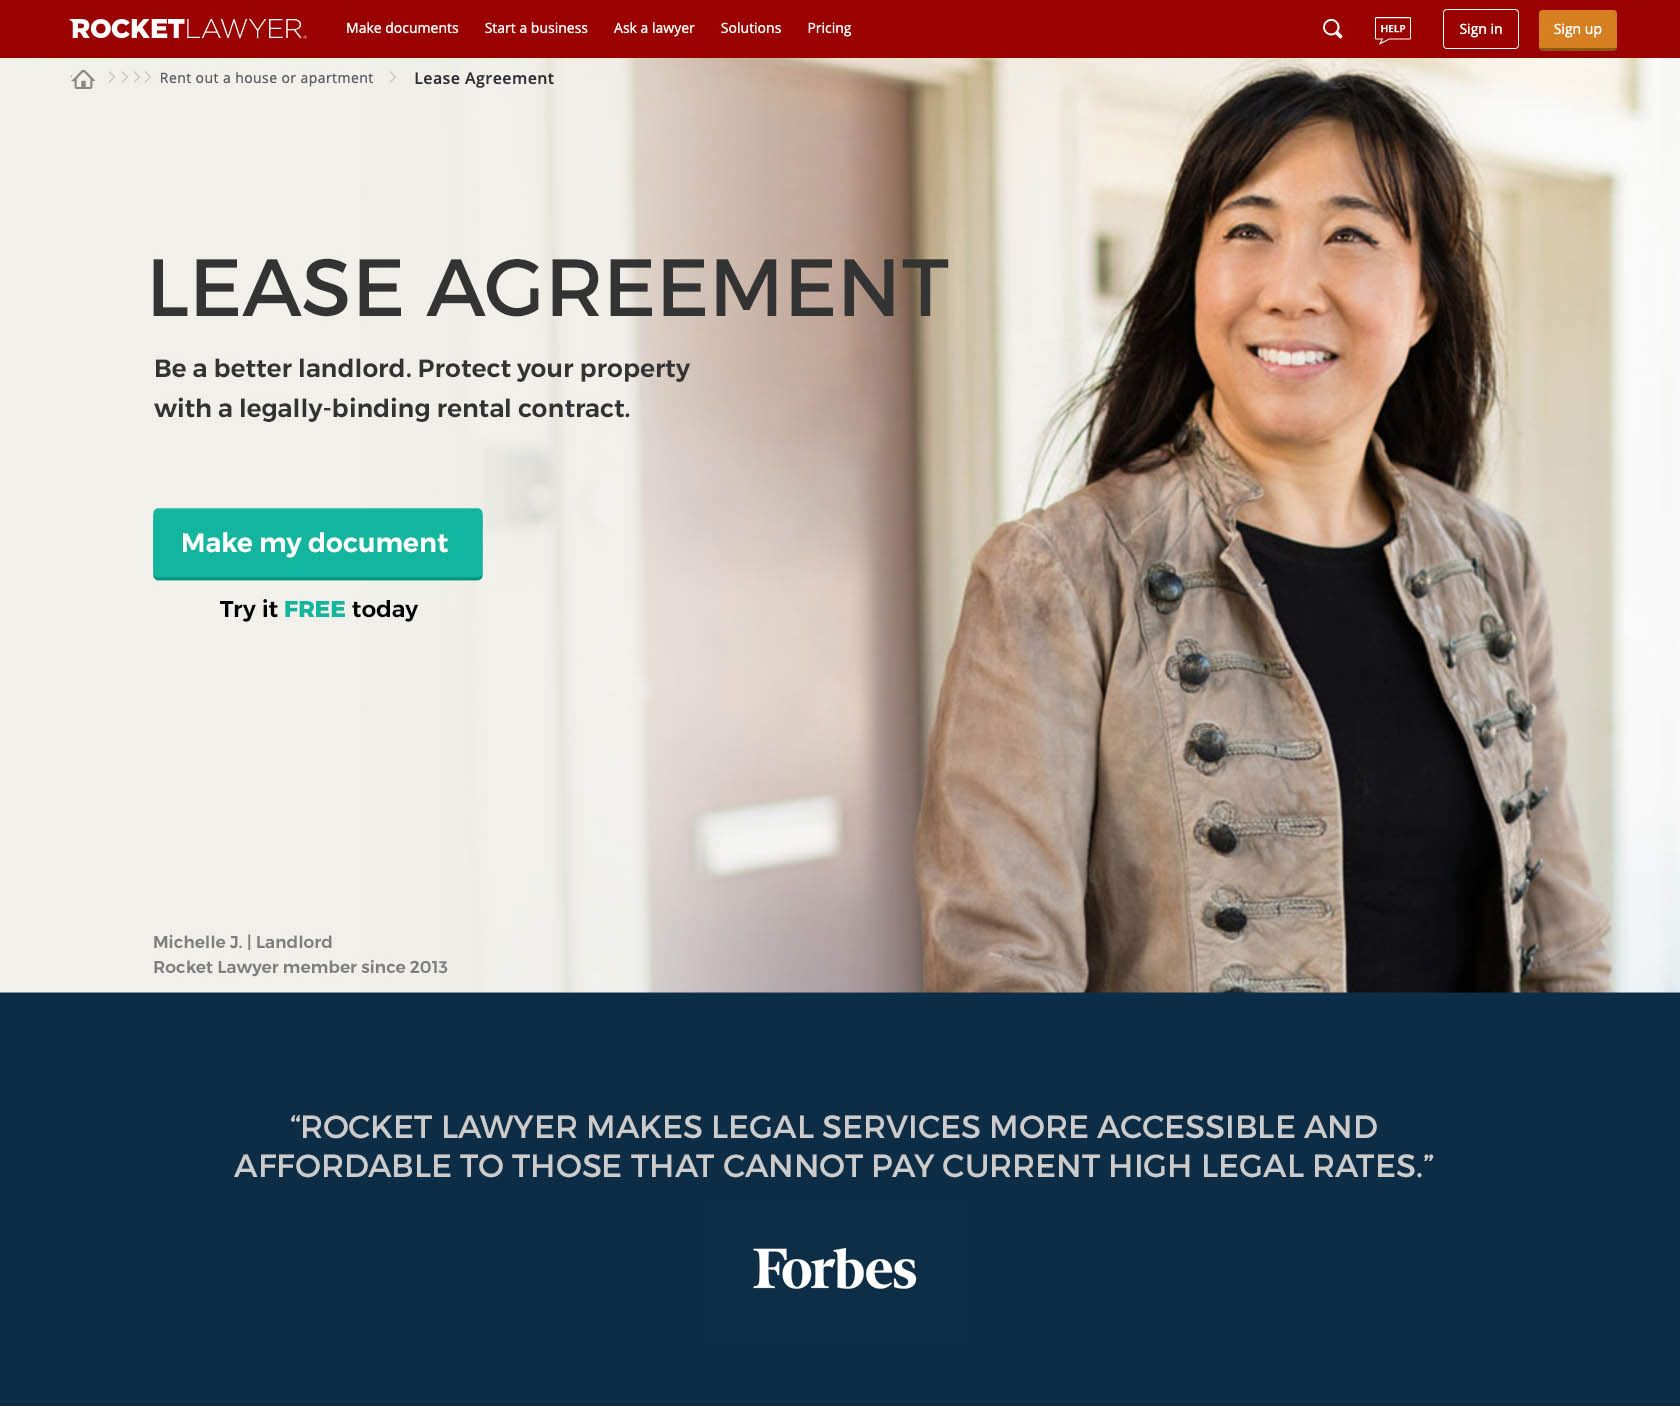This screenshot has height=1406, width=1680.
Task: Expand the Ask a lawyer menu
Action: click(x=654, y=28)
